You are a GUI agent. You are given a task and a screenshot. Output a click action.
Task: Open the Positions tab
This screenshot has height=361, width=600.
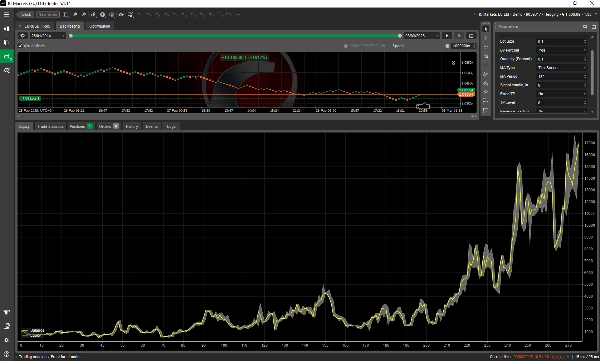tap(80, 126)
